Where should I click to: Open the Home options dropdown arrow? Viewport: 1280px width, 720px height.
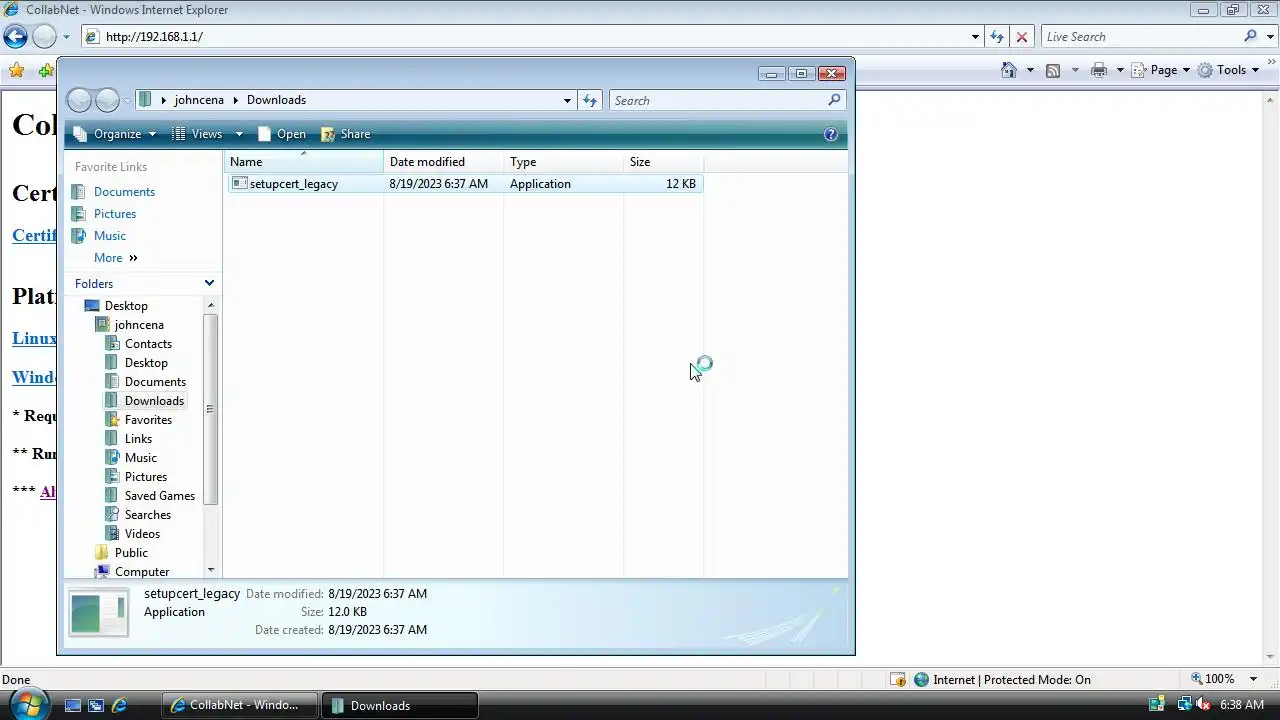coord(1030,70)
